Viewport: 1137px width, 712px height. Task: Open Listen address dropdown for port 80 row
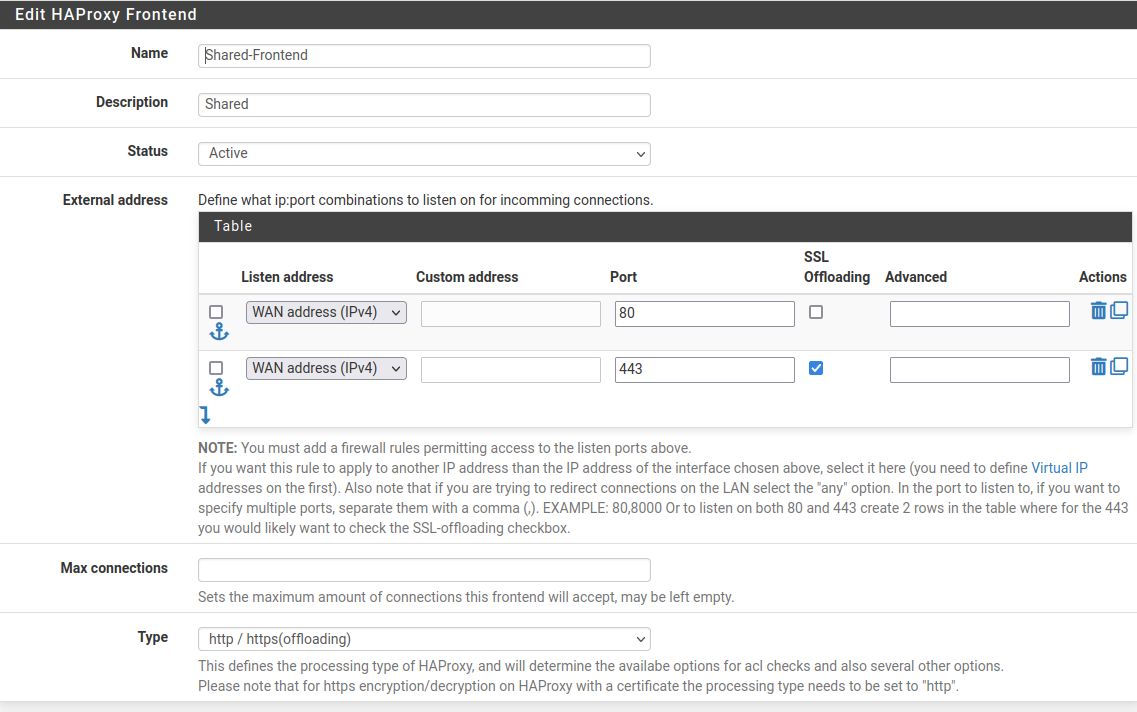click(326, 312)
